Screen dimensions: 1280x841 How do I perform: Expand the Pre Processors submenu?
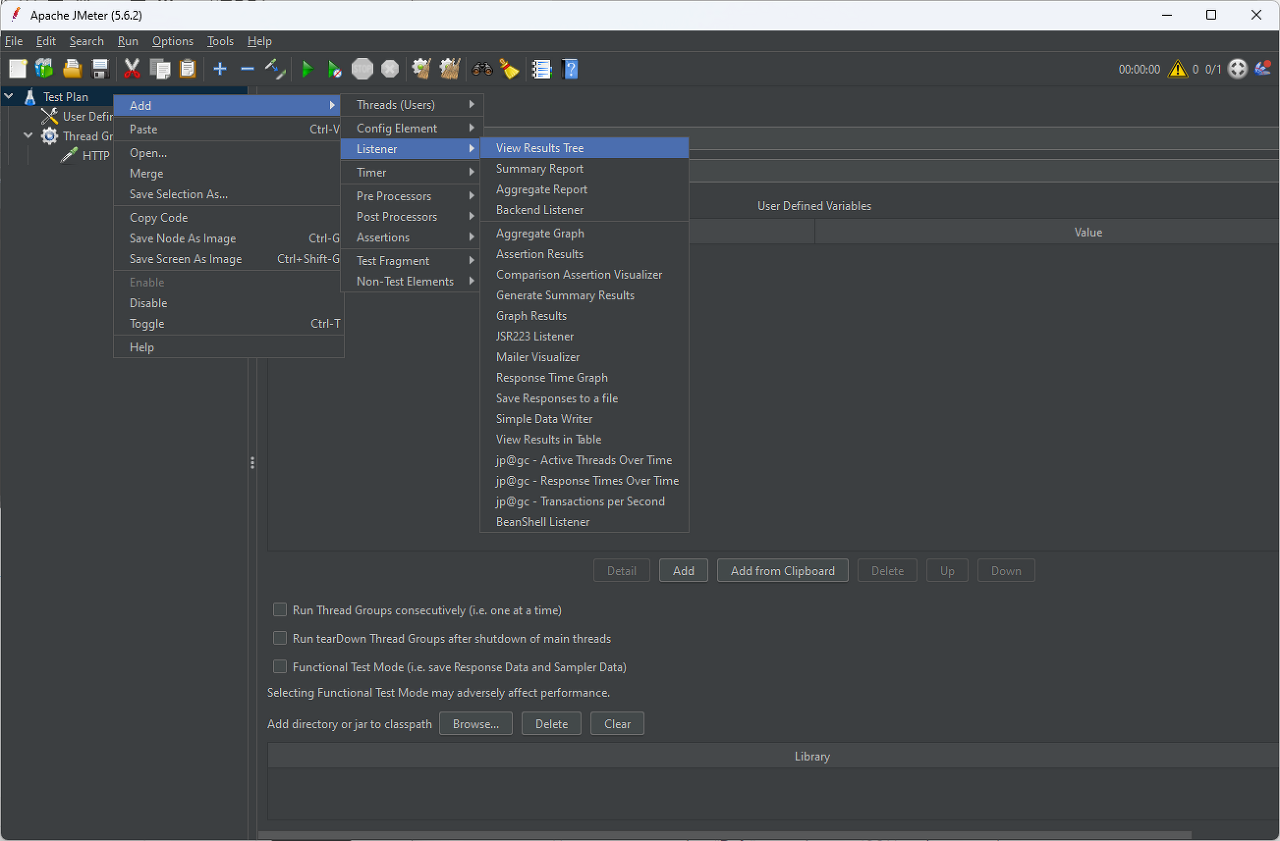(x=412, y=196)
